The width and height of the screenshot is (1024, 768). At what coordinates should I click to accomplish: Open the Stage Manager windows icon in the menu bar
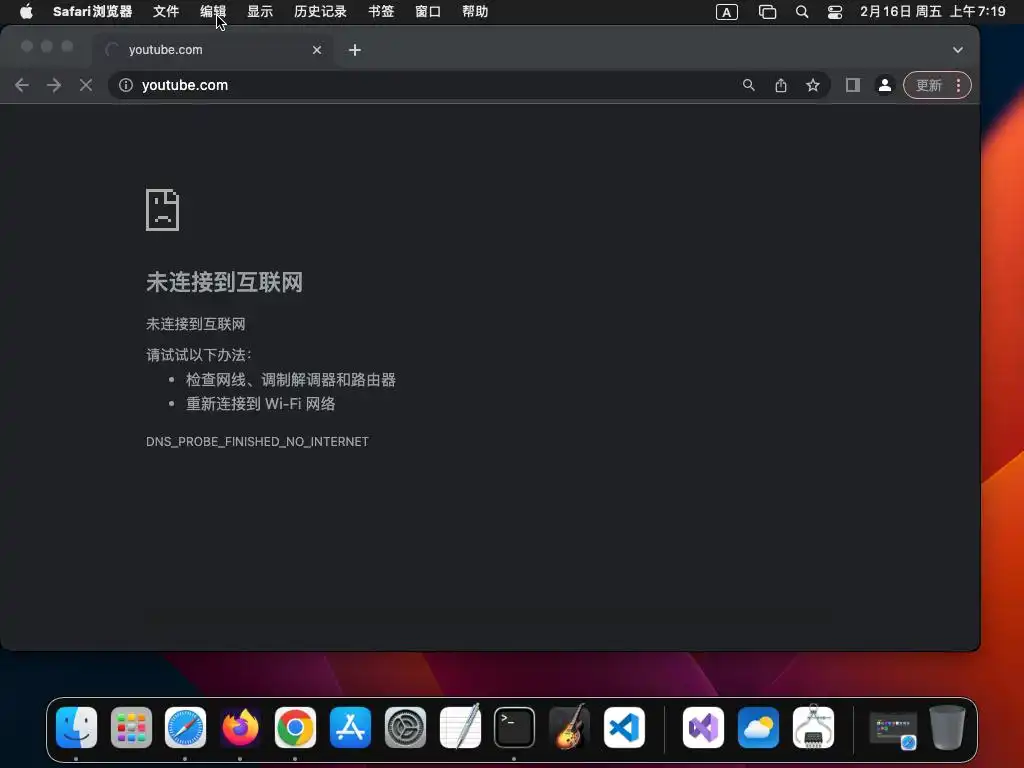tap(767, 12)
